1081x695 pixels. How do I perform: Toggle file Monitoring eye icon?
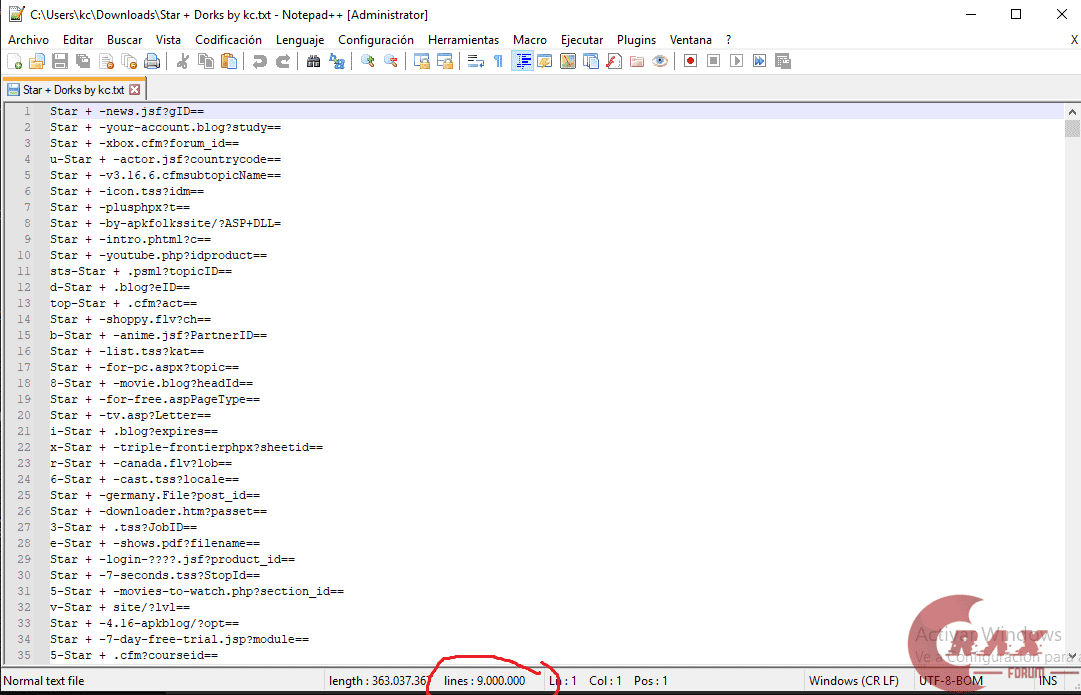660,61
